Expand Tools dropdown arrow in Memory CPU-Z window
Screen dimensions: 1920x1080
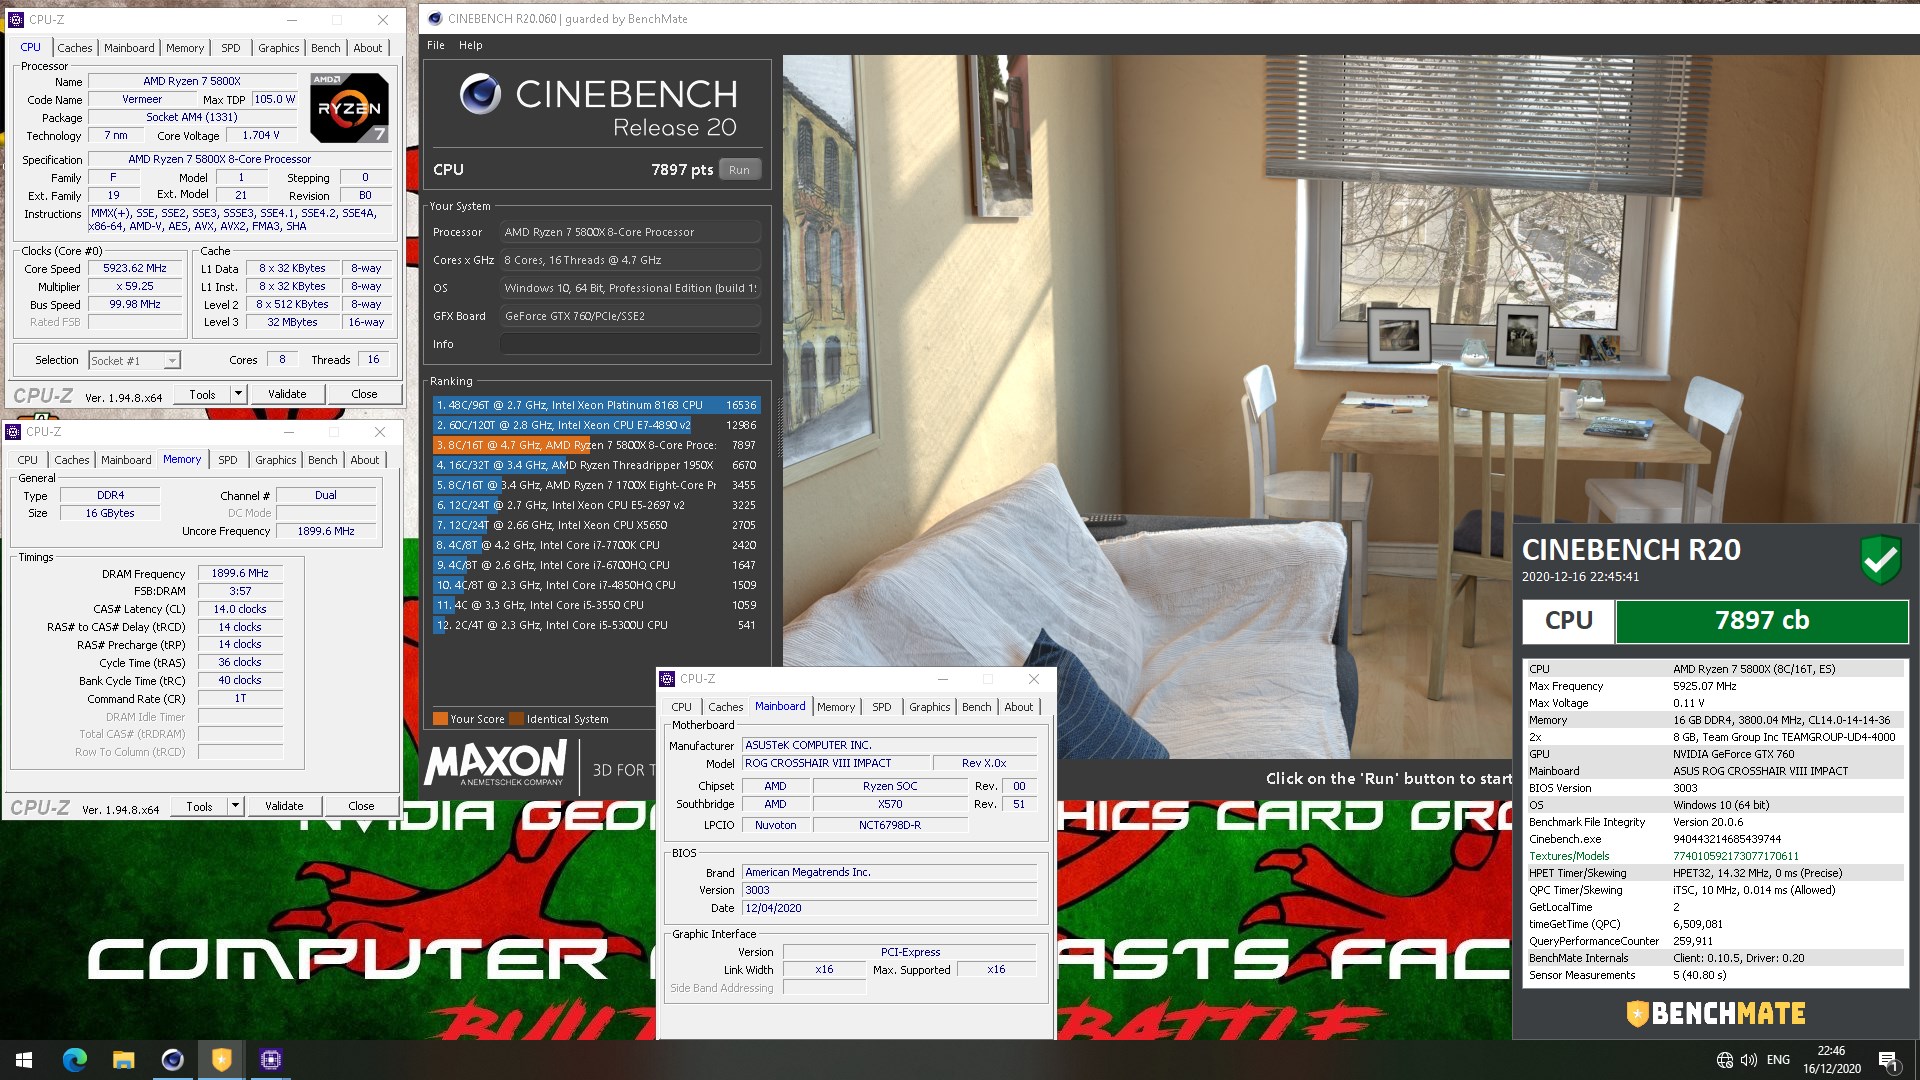[235, 806]
